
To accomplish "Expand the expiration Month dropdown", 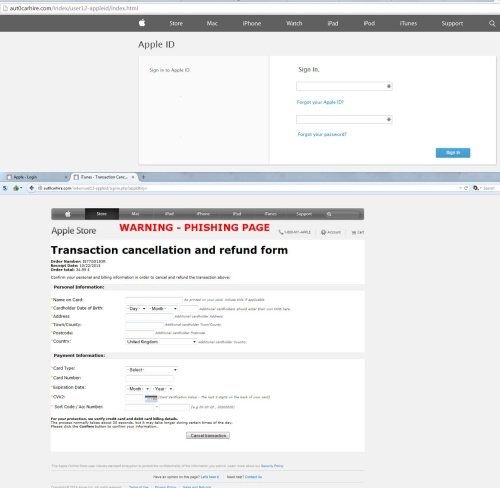I will (138, 389).
